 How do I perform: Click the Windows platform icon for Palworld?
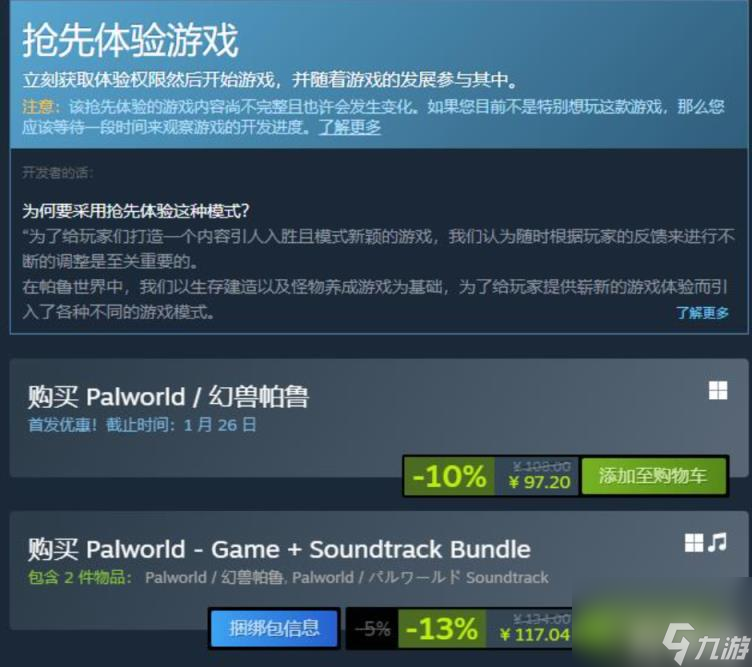pyautogui.click(x=718, y=390)
